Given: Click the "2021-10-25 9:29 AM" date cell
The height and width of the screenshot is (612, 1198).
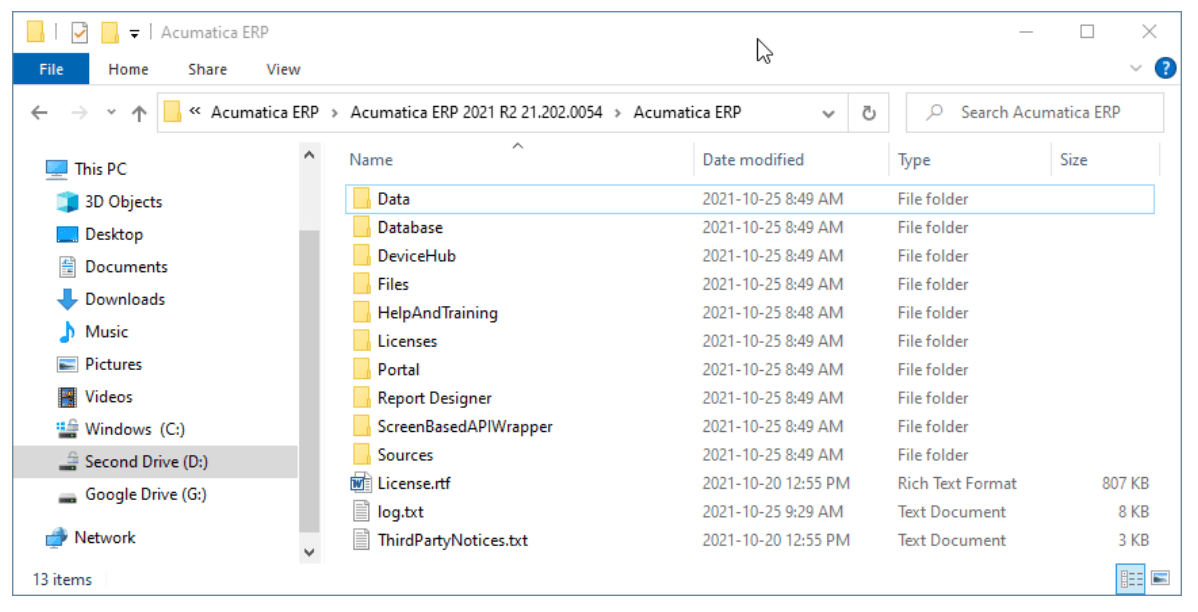Looking at the screenshot, I should pos(772,511).
